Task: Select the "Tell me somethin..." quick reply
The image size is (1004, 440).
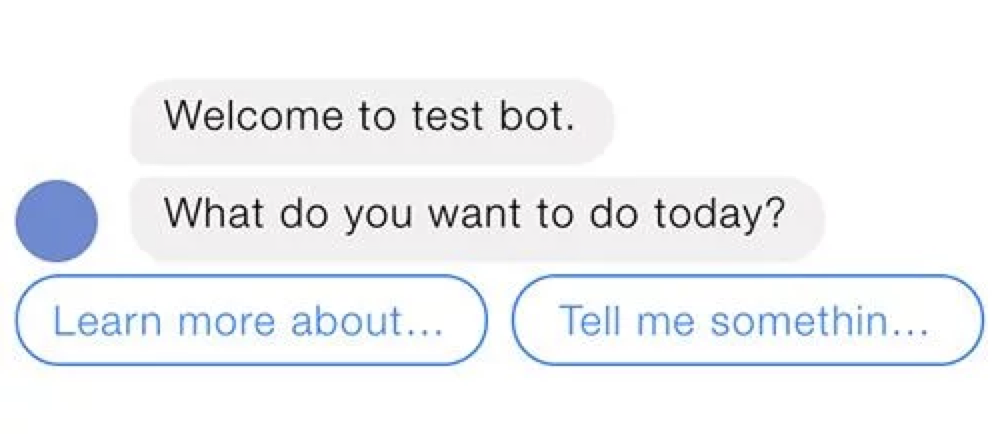Action: 746,320
